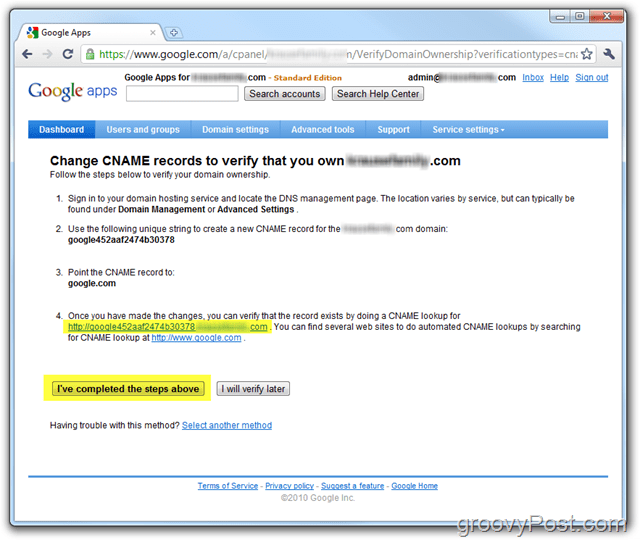Screen dimensions: 640x540
Task: Click the Google apps logo
Action: pyautogui.click(x=73, y=91)
